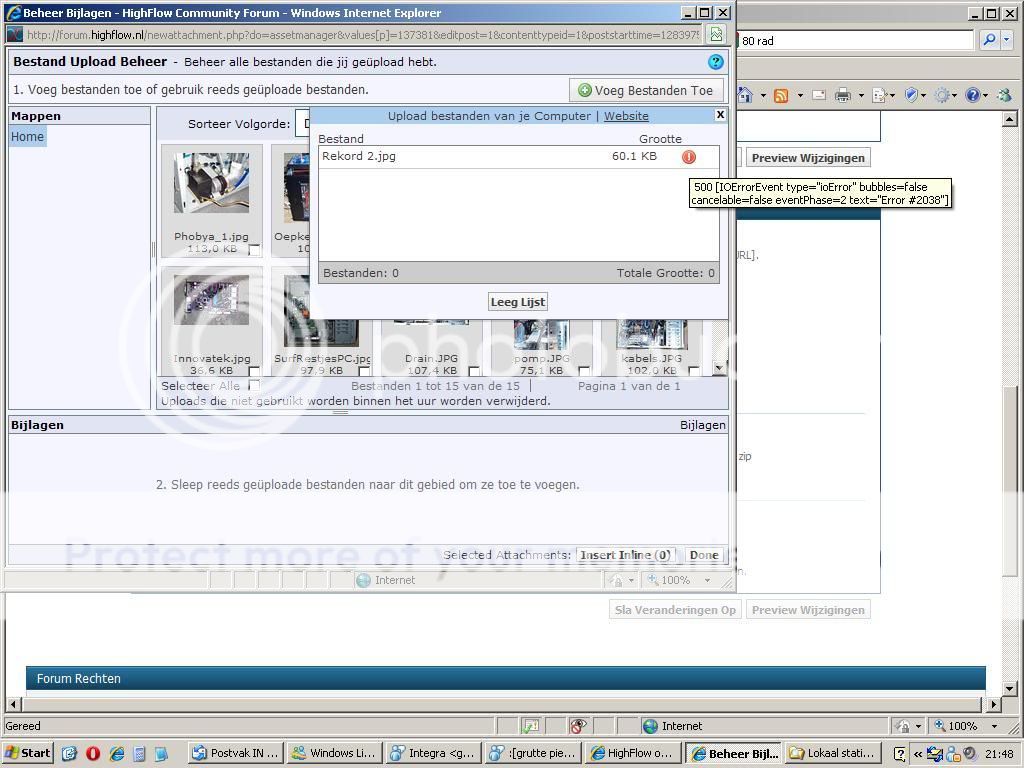The width and height of the screenshot is (1024, 768).
Task: Select the Postvak IN taskbar item
Action: pos(235,752)
